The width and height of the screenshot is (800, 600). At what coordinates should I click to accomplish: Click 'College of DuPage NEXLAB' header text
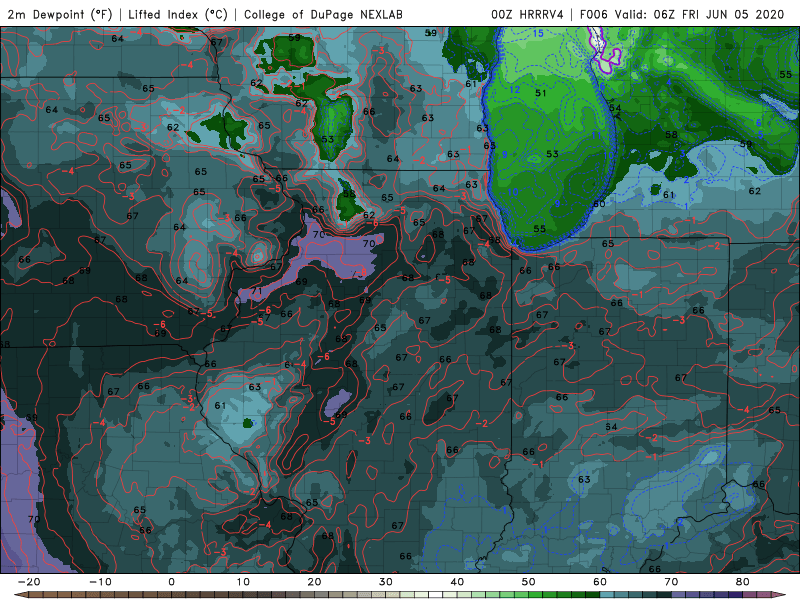(x=323, y=14)
